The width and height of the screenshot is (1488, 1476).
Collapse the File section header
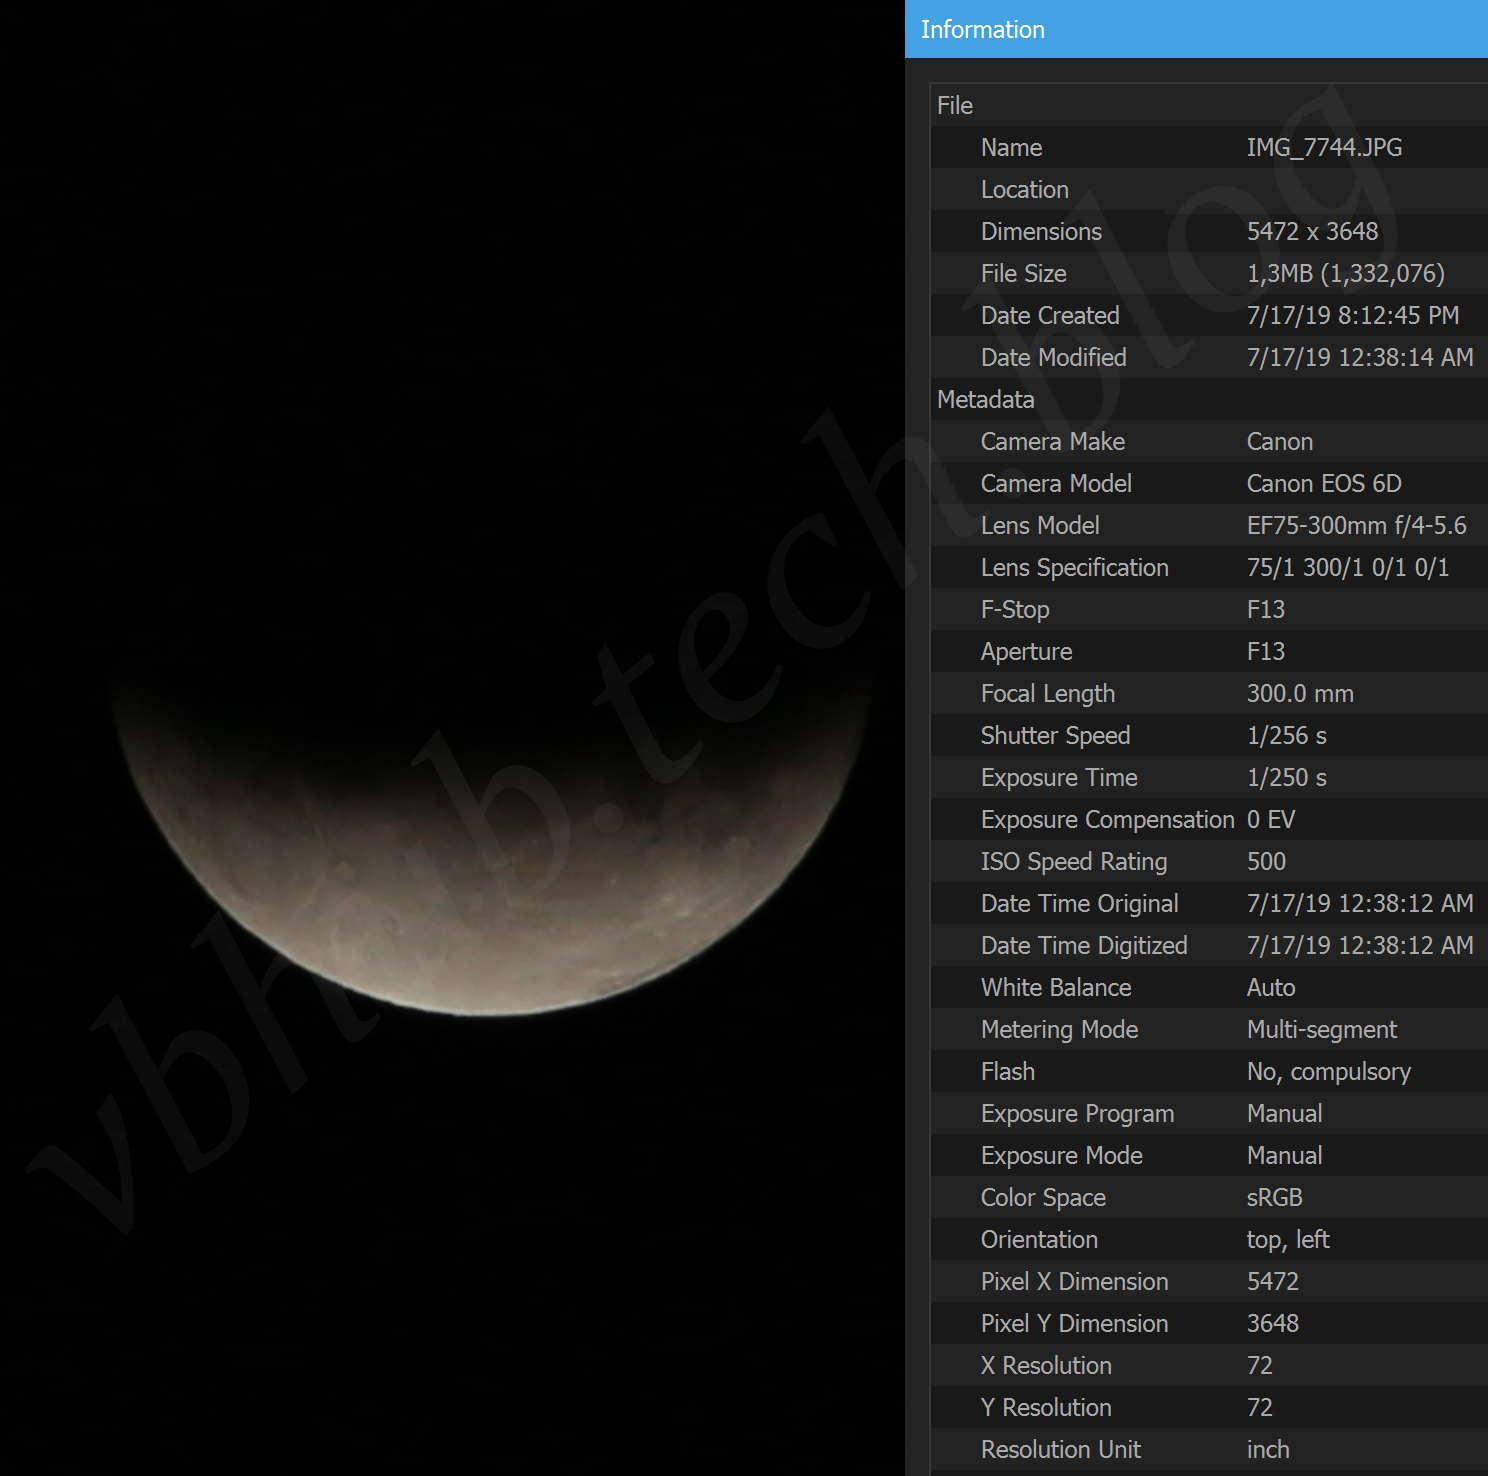pyautogui.click(x=955, y=106)
